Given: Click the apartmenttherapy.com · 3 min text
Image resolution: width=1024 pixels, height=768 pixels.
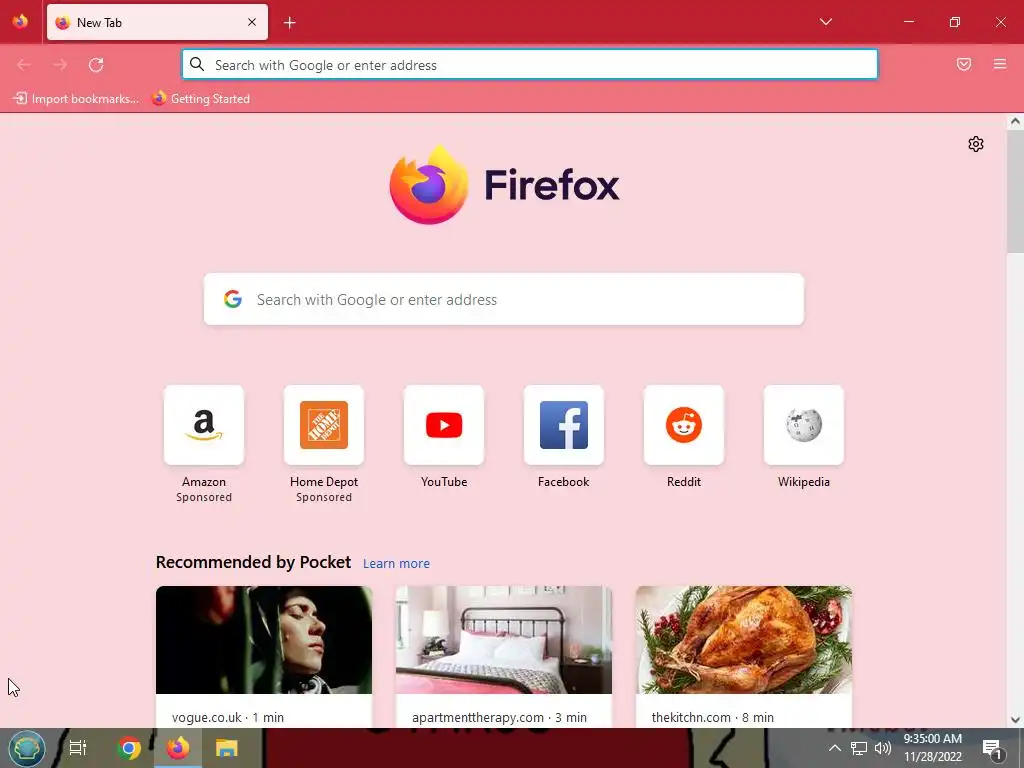Looking at the screenshot, I should point(500,717).
